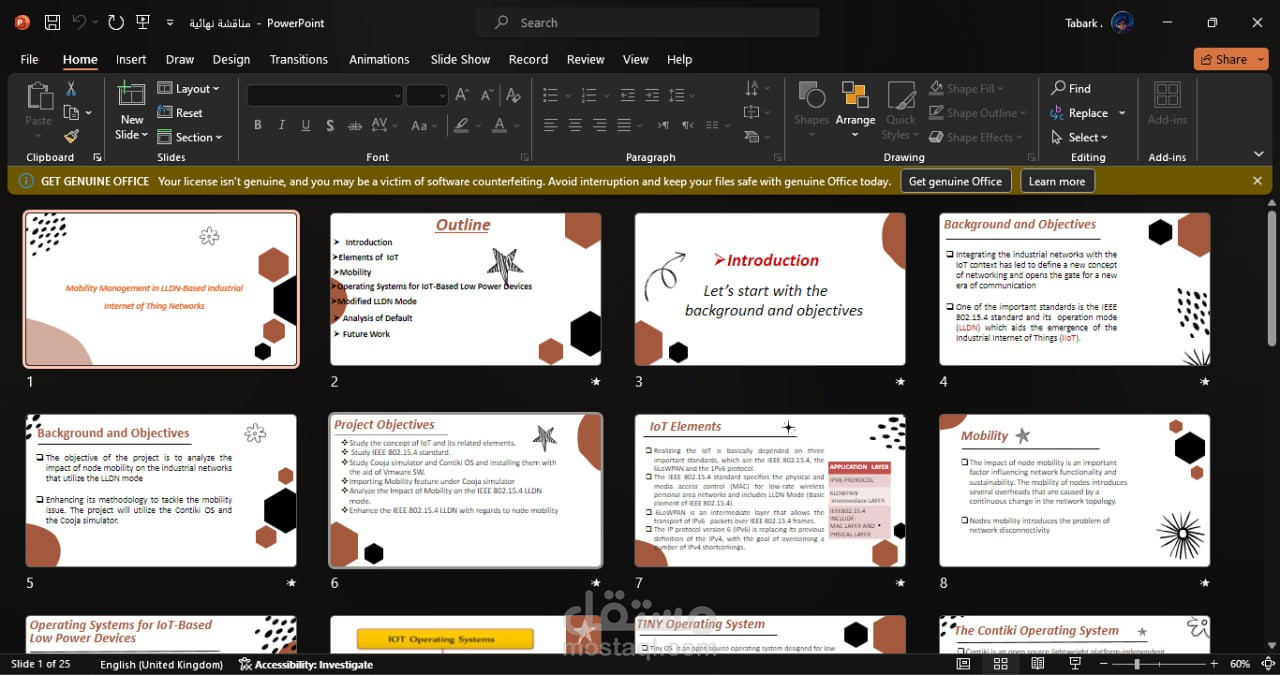Click Convert to SmartArt icon
The image size is (1280, 675).
(x=753, y=137)
